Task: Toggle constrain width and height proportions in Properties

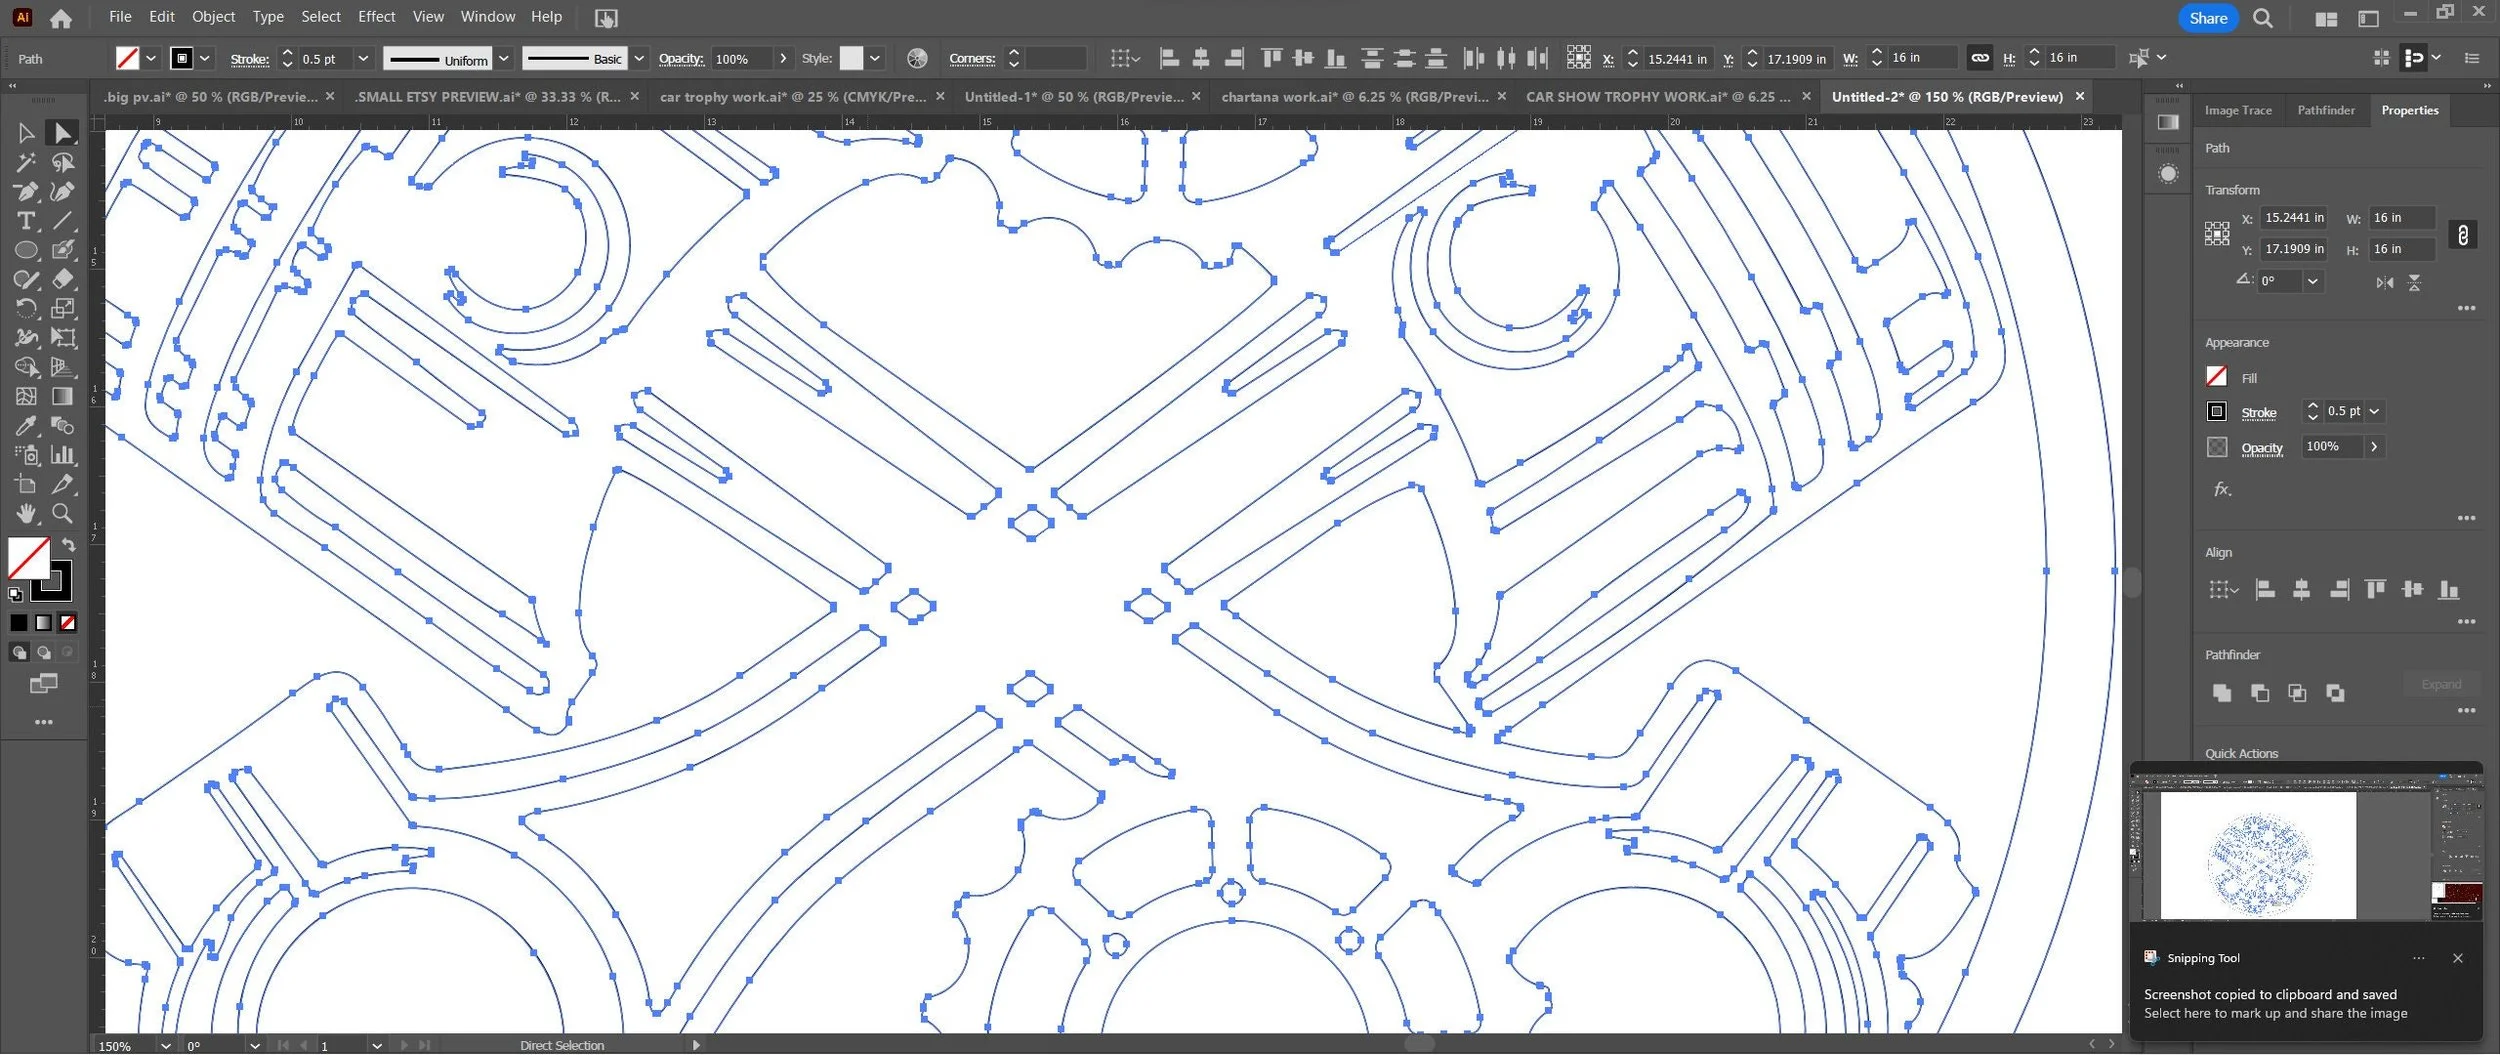Action: click(2463, 235)
